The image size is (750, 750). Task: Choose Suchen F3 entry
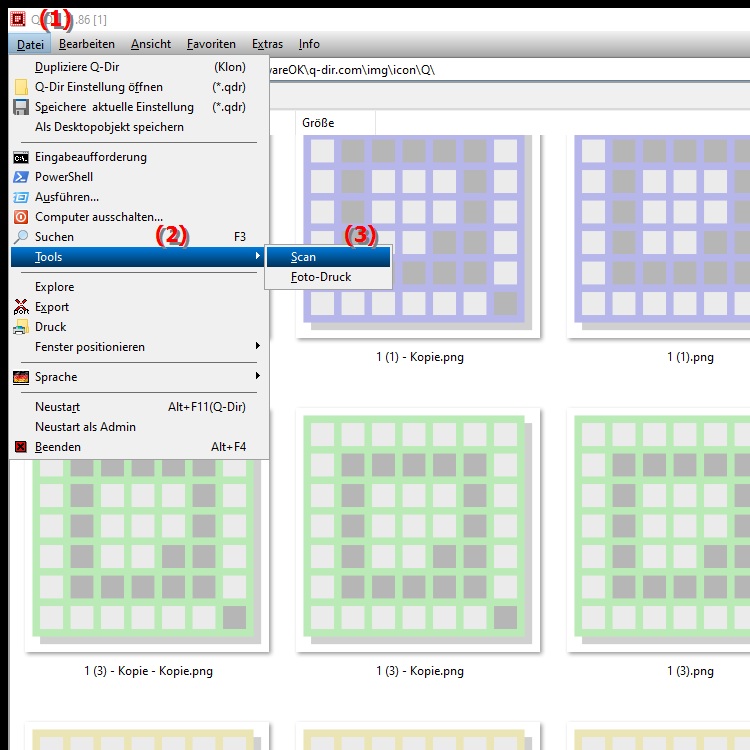[x=139, y=237]
